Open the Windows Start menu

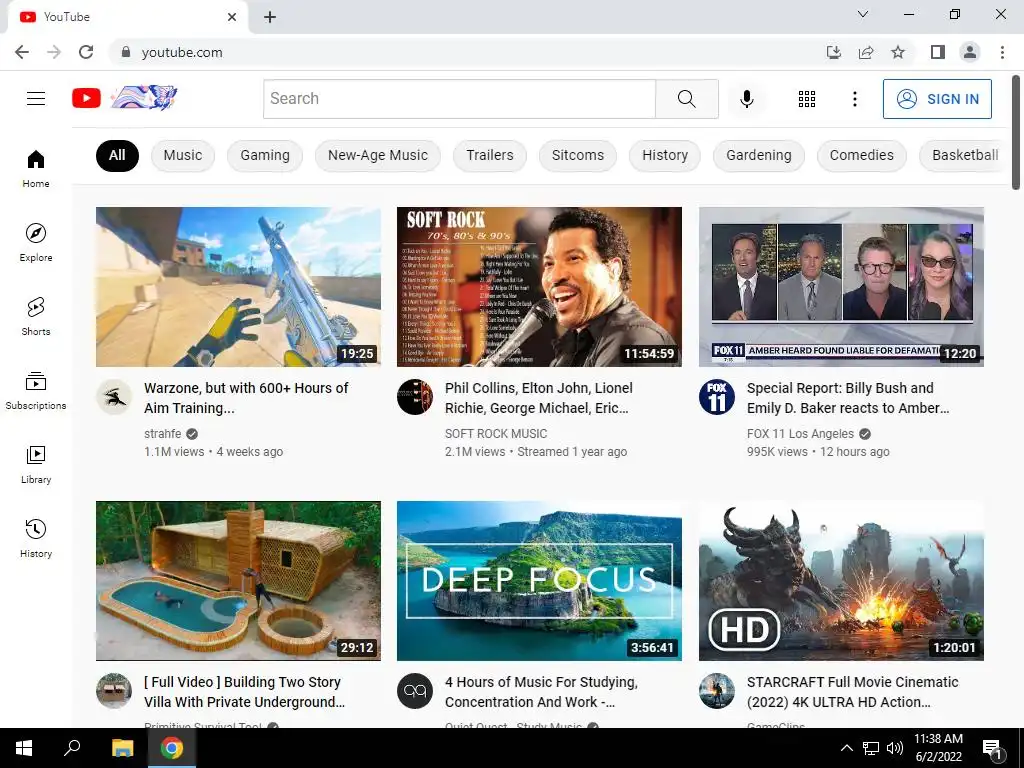click(24, 748)
